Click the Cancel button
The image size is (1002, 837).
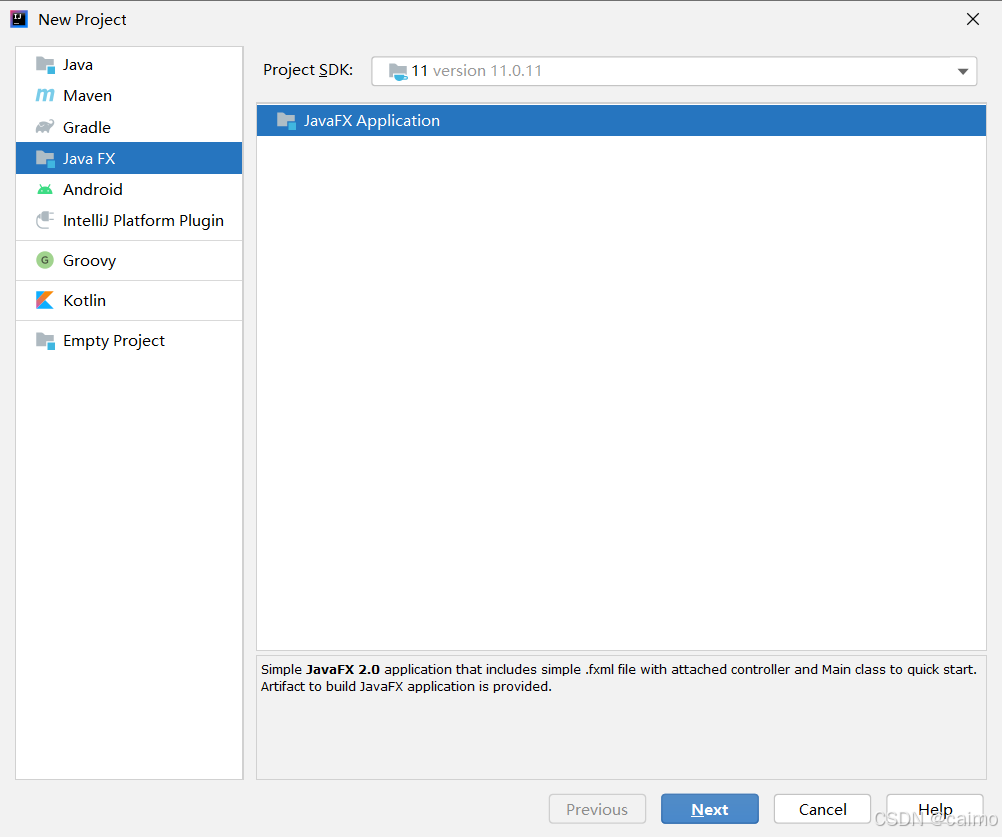tap(822, 809)
